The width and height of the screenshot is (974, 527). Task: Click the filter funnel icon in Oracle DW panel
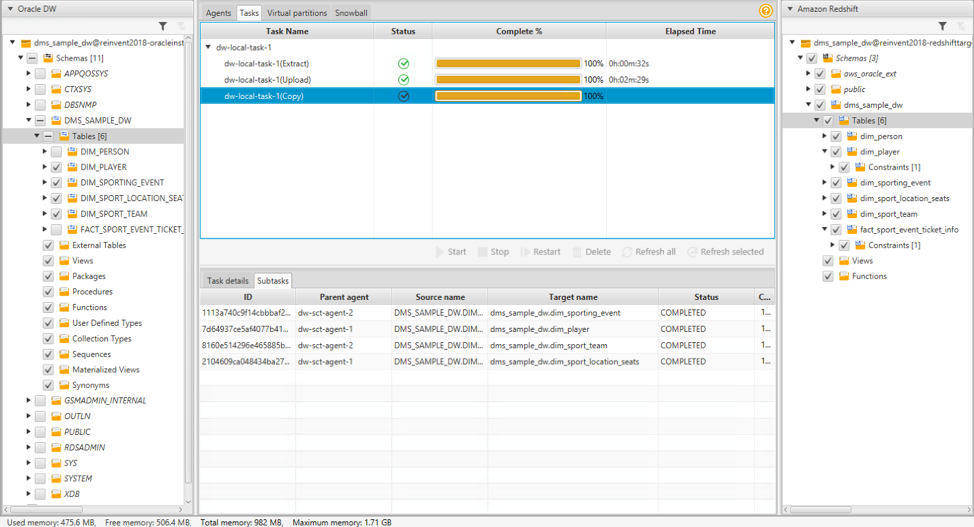pyautogui.click(x=163, y=26)
